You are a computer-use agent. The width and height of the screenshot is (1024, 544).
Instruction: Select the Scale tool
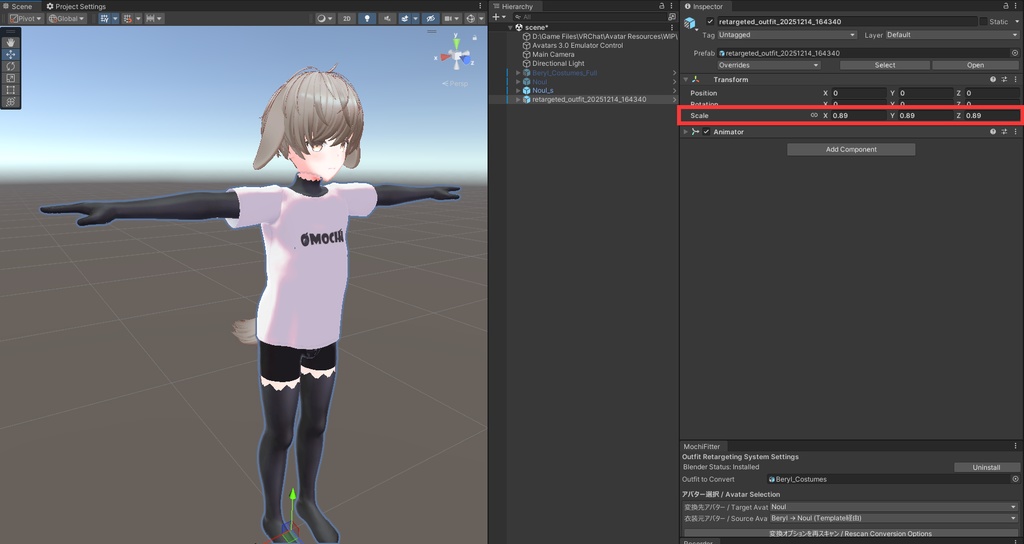coord(10,78)
